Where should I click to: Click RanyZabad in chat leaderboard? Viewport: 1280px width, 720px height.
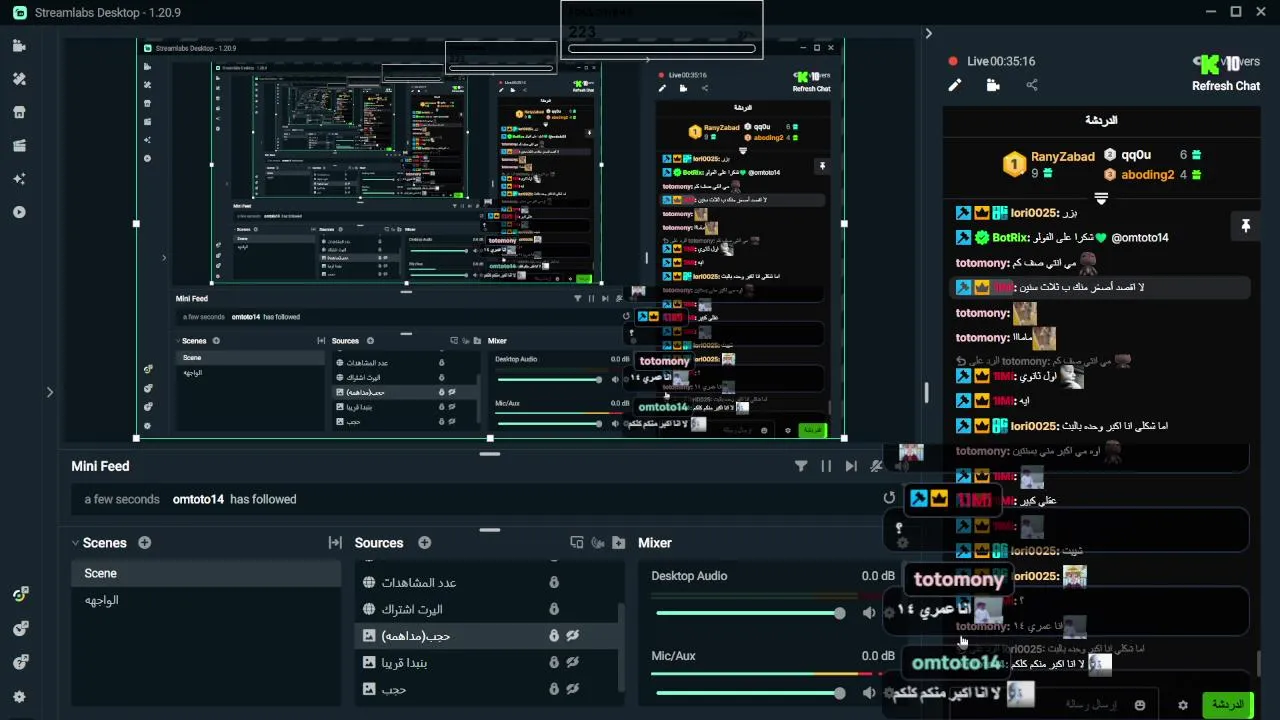click(1062, 157)
